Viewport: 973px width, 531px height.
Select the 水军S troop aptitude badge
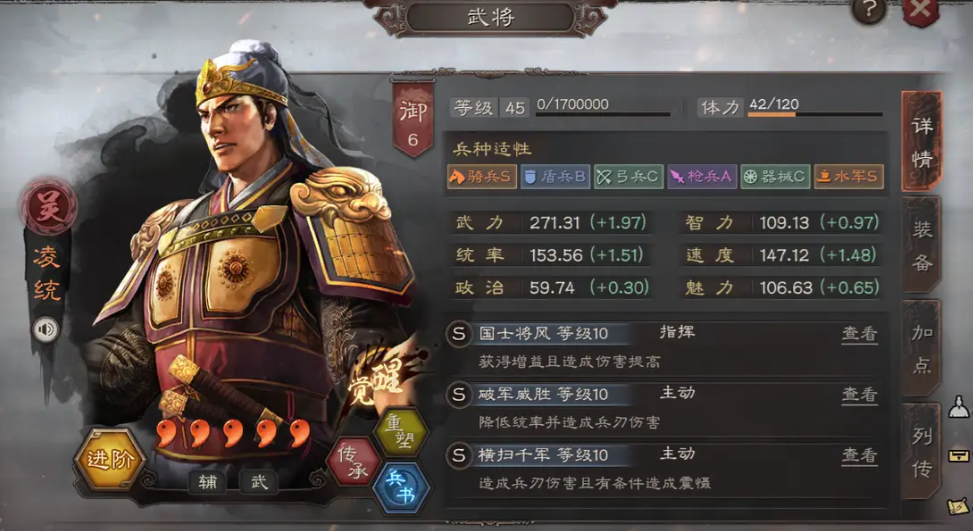pyautogui.click(x=848, y=177)
